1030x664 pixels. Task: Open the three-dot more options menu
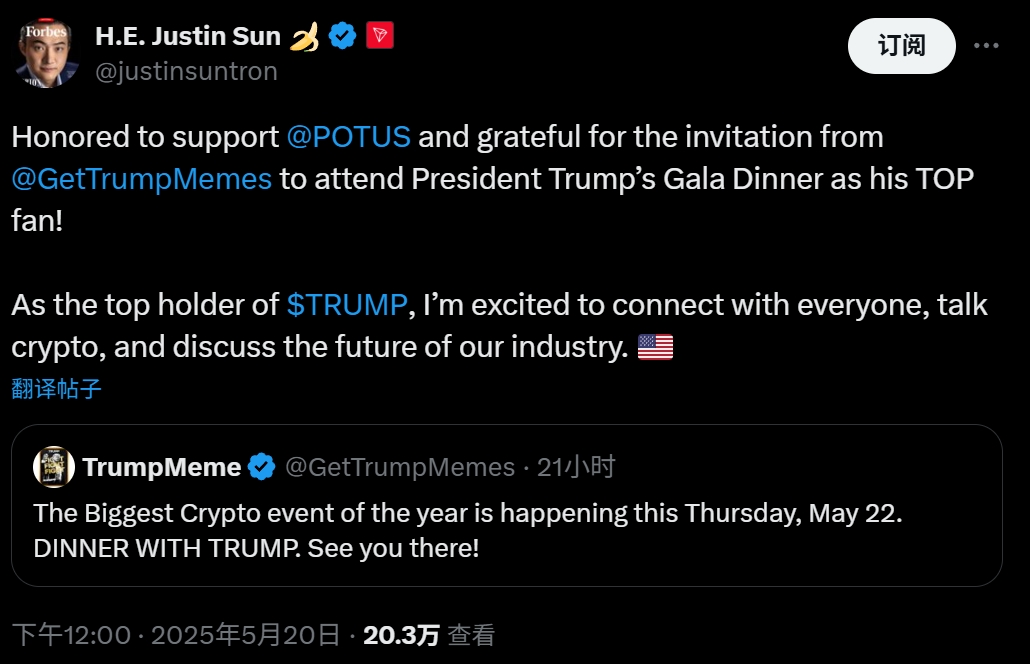click(x=986, y=45)
